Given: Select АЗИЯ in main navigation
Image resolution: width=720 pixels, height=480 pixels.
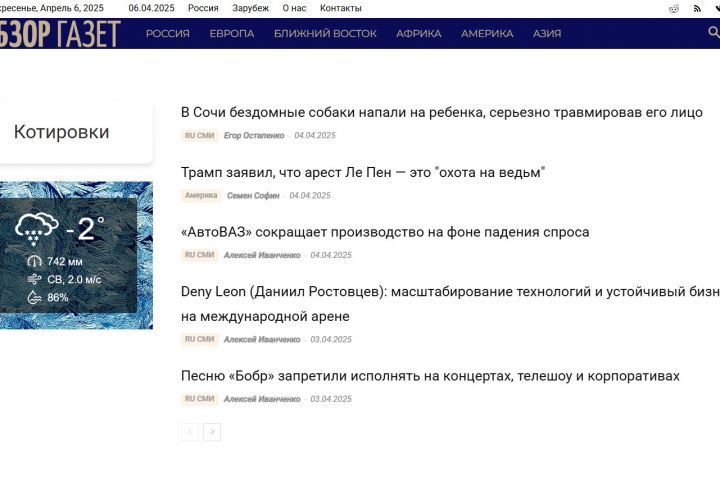Looking at the screenshot, I should (x=547, y=34).
